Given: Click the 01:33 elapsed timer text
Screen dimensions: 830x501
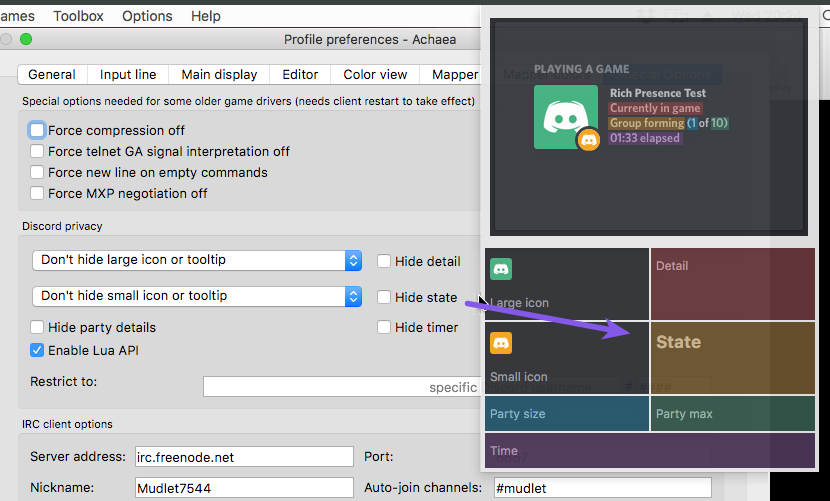Looking at the screenshot, I should tap(645, 138).
